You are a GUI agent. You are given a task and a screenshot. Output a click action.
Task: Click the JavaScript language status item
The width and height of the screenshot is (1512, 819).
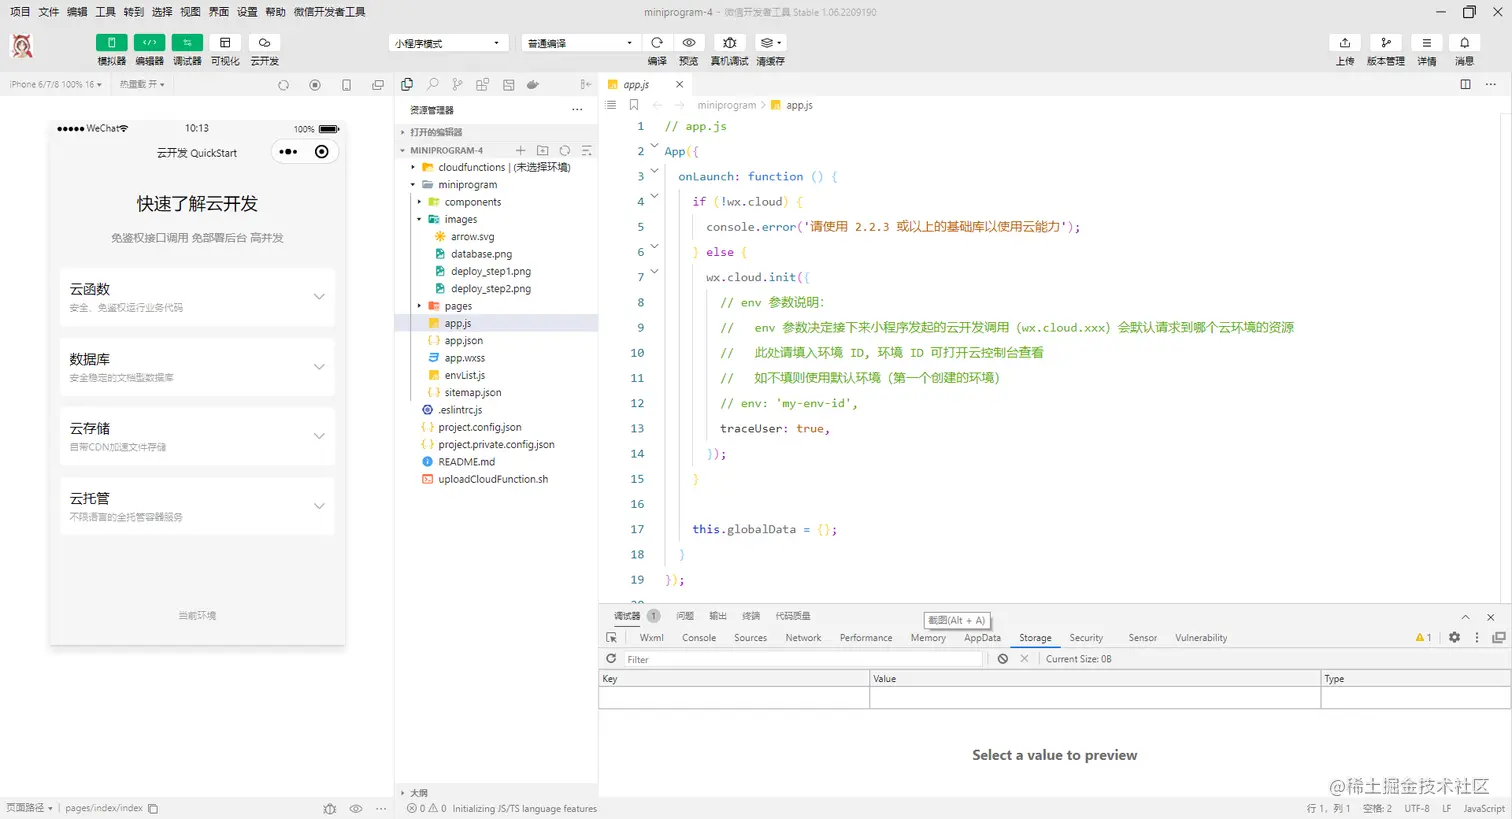(1484, 808)
